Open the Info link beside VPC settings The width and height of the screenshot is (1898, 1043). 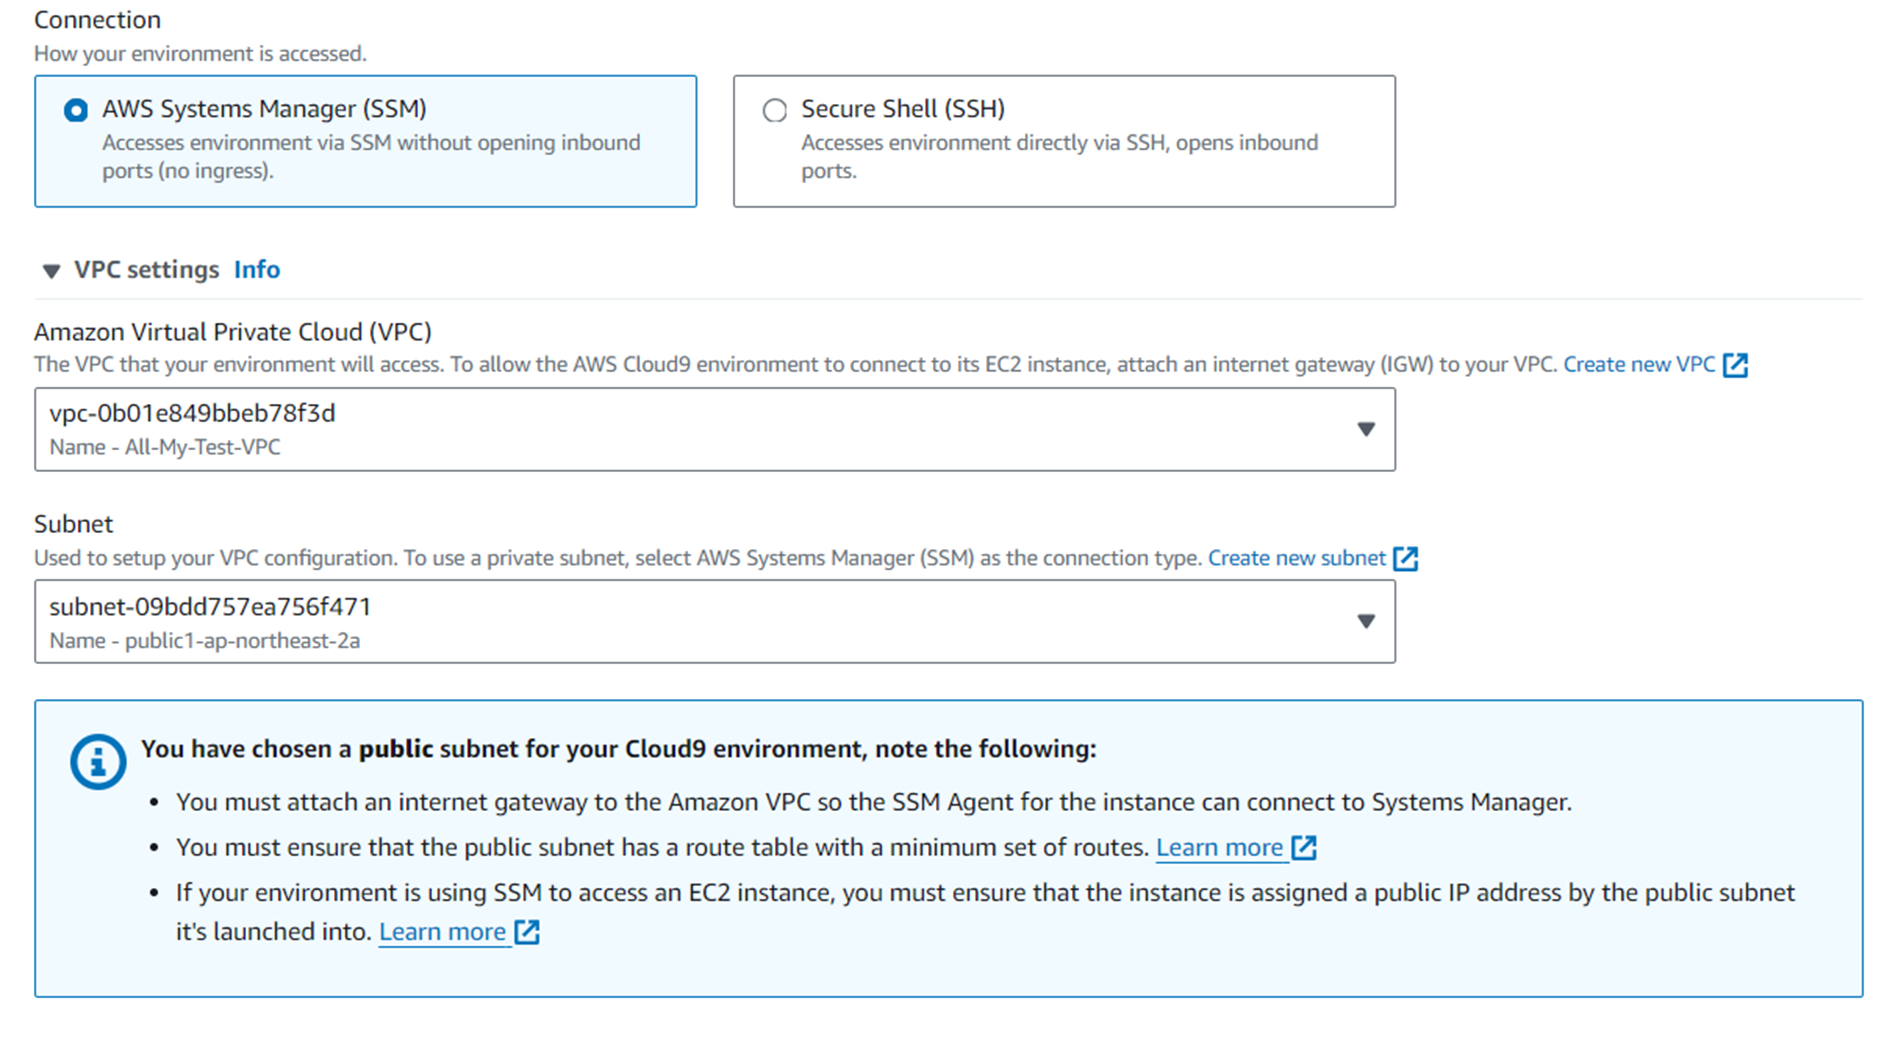[257, 270]
